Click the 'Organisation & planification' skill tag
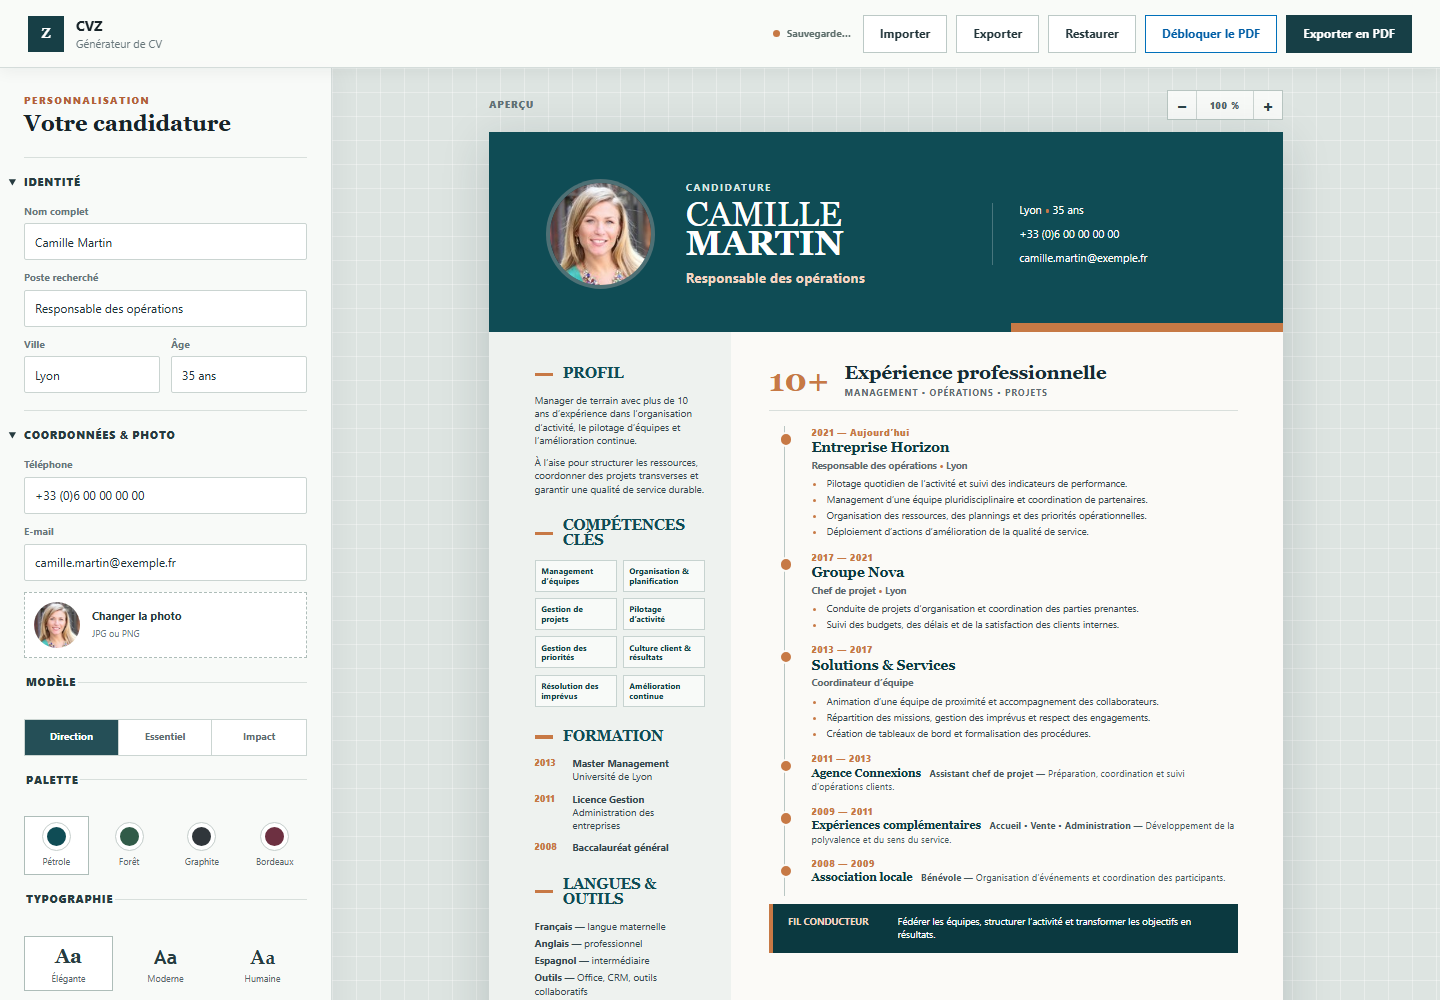Viewport: 1440px width, 1000px height. (664, 576)
